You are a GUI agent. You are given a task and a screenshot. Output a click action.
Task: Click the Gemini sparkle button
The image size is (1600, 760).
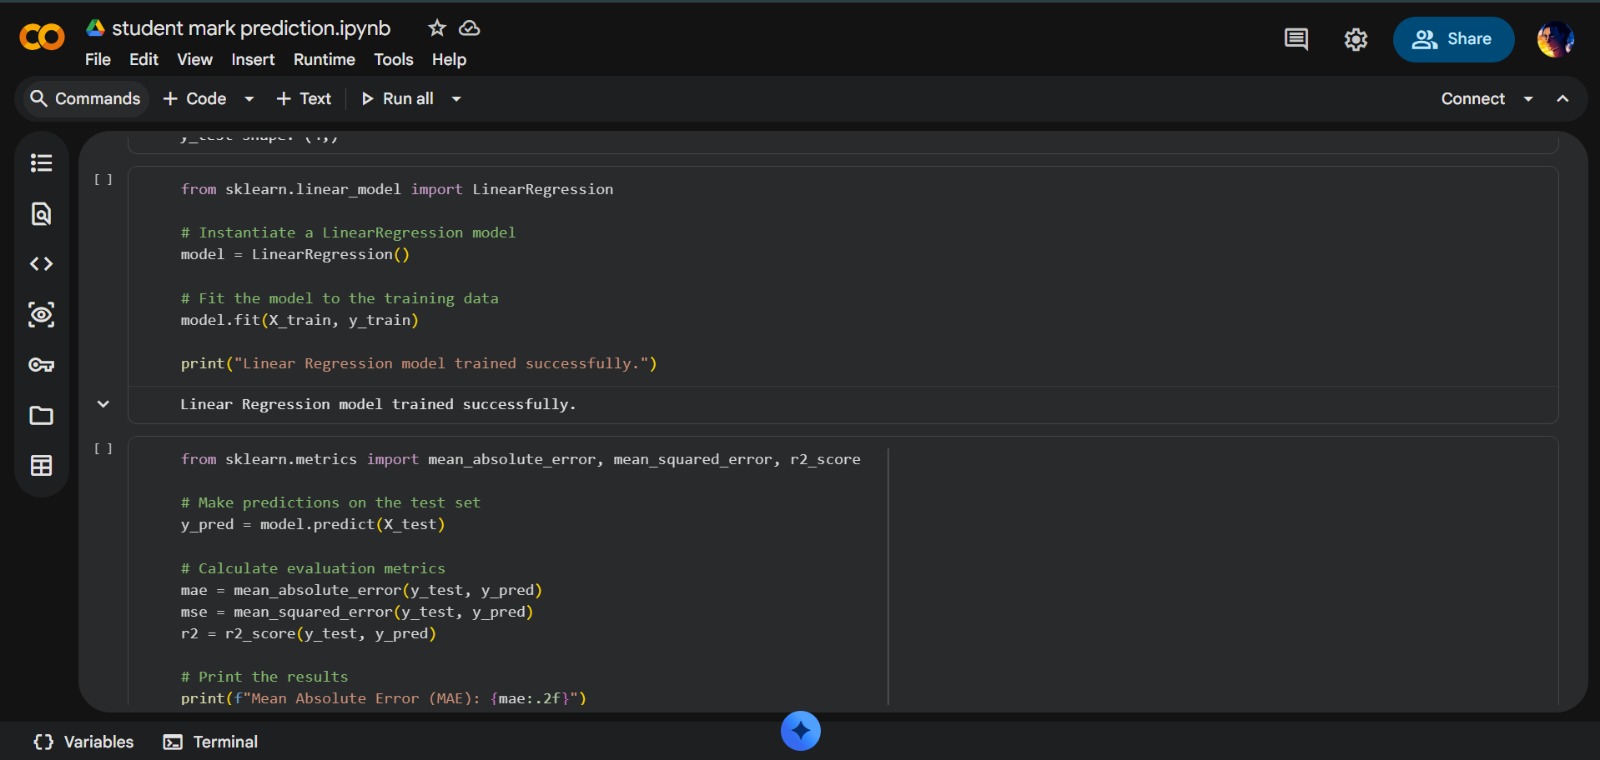coord(800,731)
